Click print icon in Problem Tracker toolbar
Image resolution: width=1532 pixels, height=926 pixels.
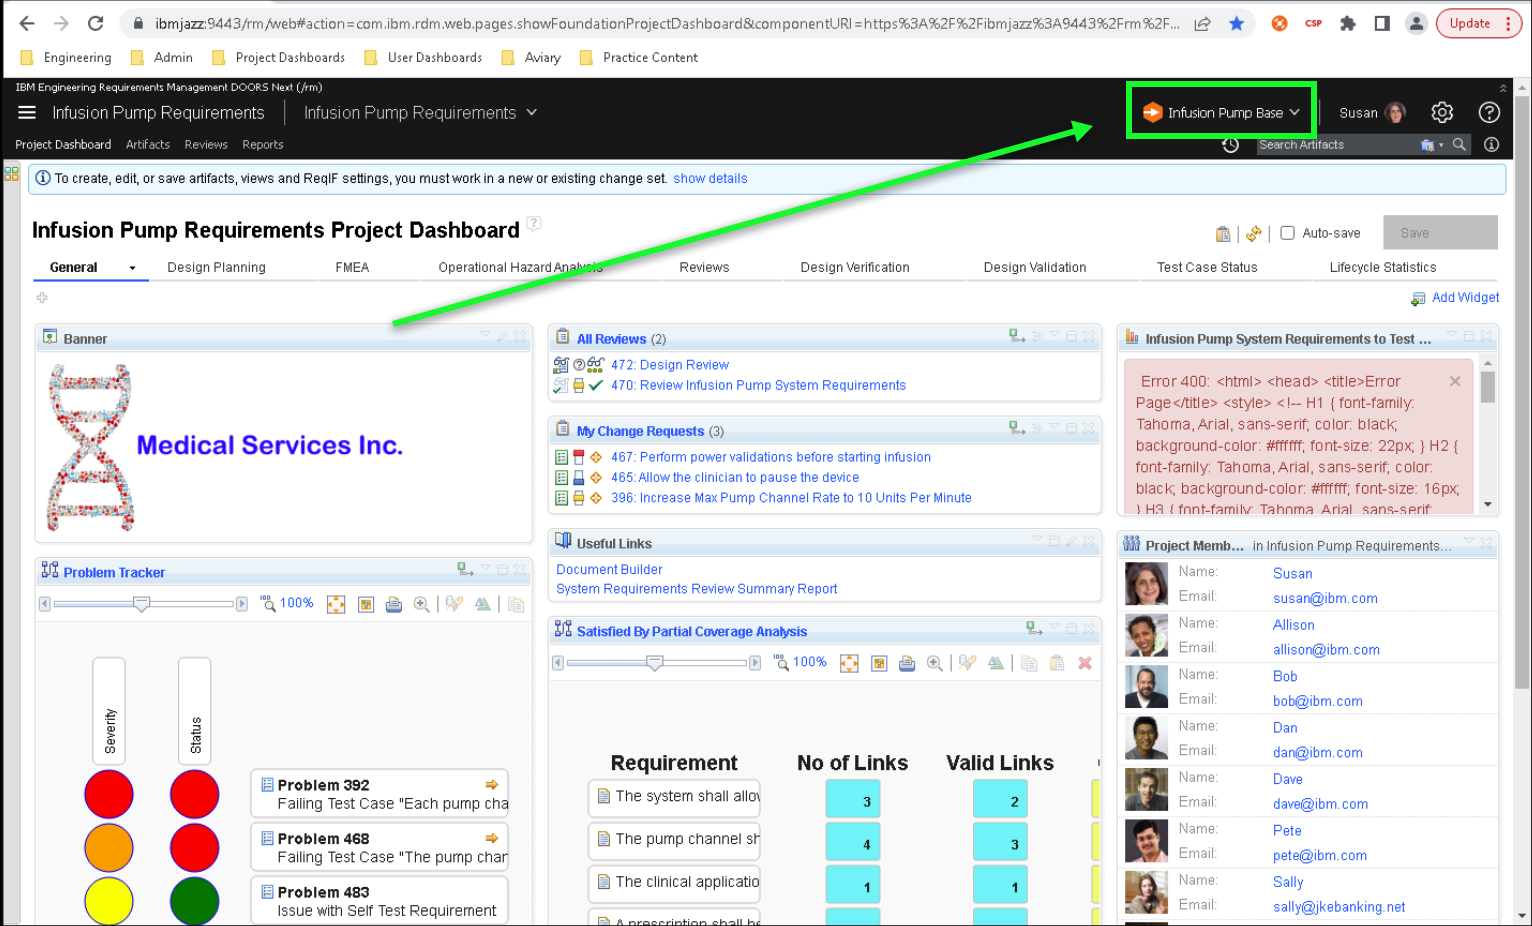click(x=394, y=604)
